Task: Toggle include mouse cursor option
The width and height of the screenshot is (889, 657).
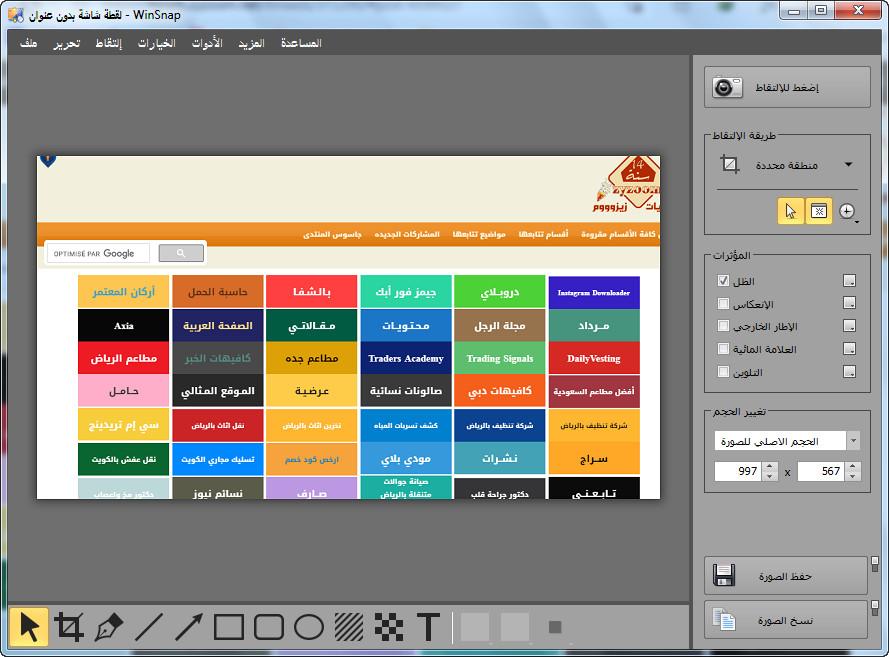Action: [790, 211]
